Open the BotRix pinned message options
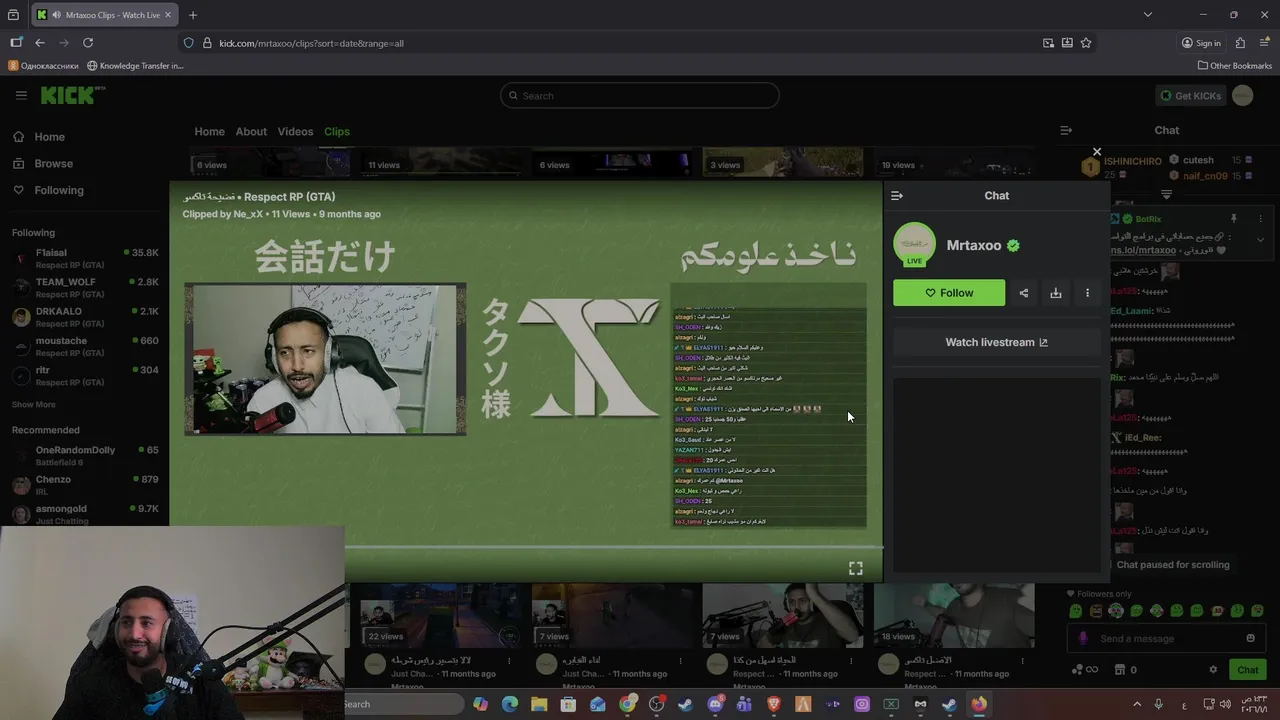The width and height of the screenshot is (1280, 720). pyautogui.click(x=1260, y=219)
